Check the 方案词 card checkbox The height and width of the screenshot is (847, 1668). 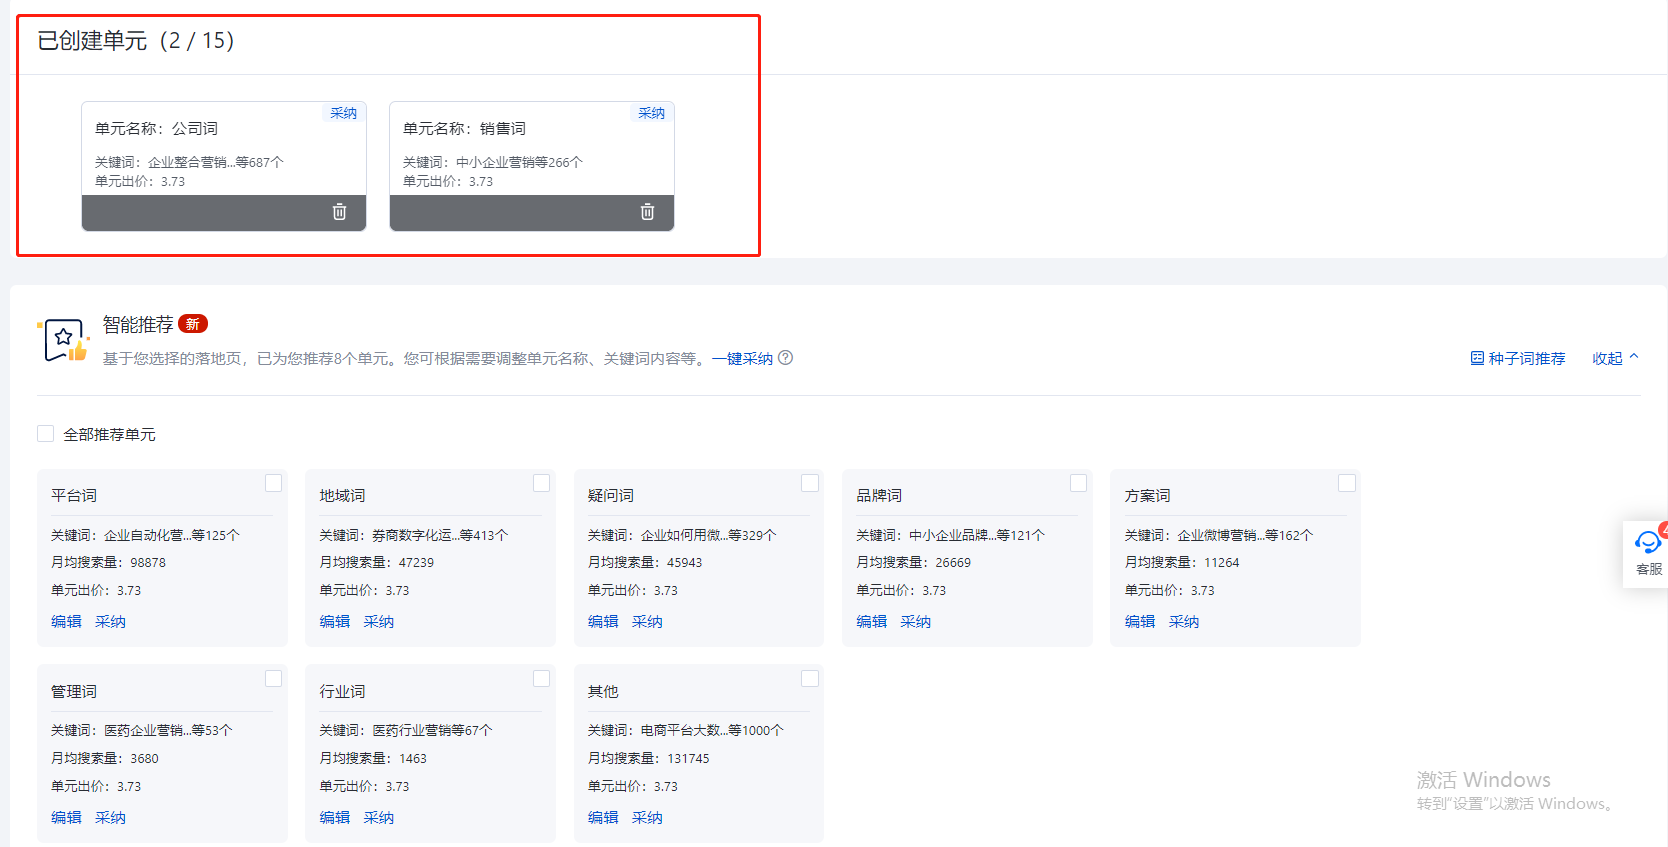[x=1347, y=483]
